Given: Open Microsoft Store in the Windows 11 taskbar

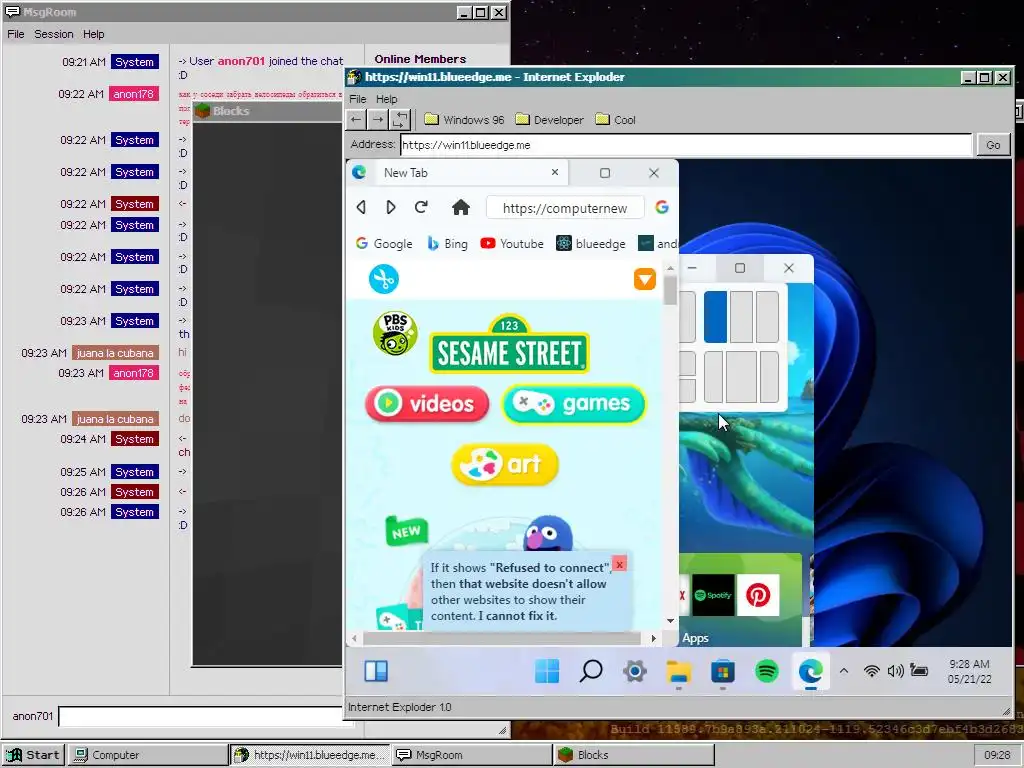Looking at the screenshot, I should (723, 671).
